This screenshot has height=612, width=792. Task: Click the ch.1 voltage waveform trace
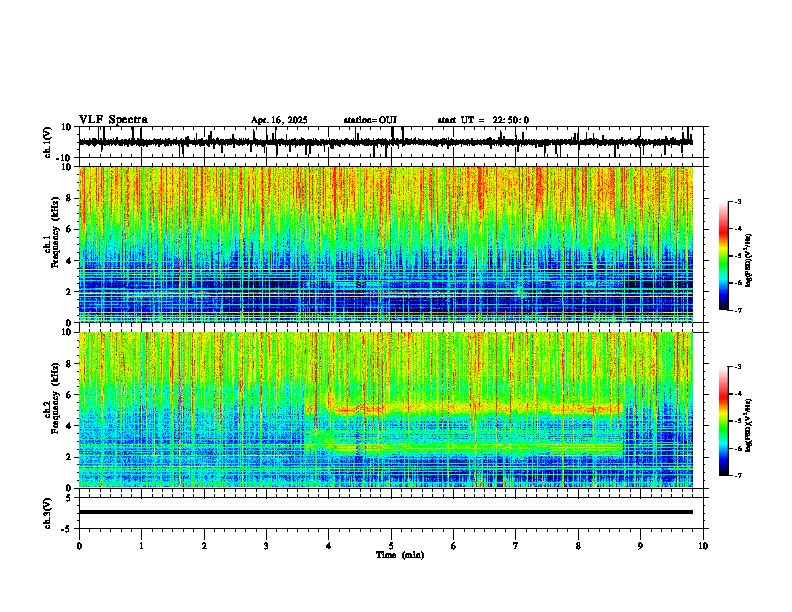click(385, 142)
